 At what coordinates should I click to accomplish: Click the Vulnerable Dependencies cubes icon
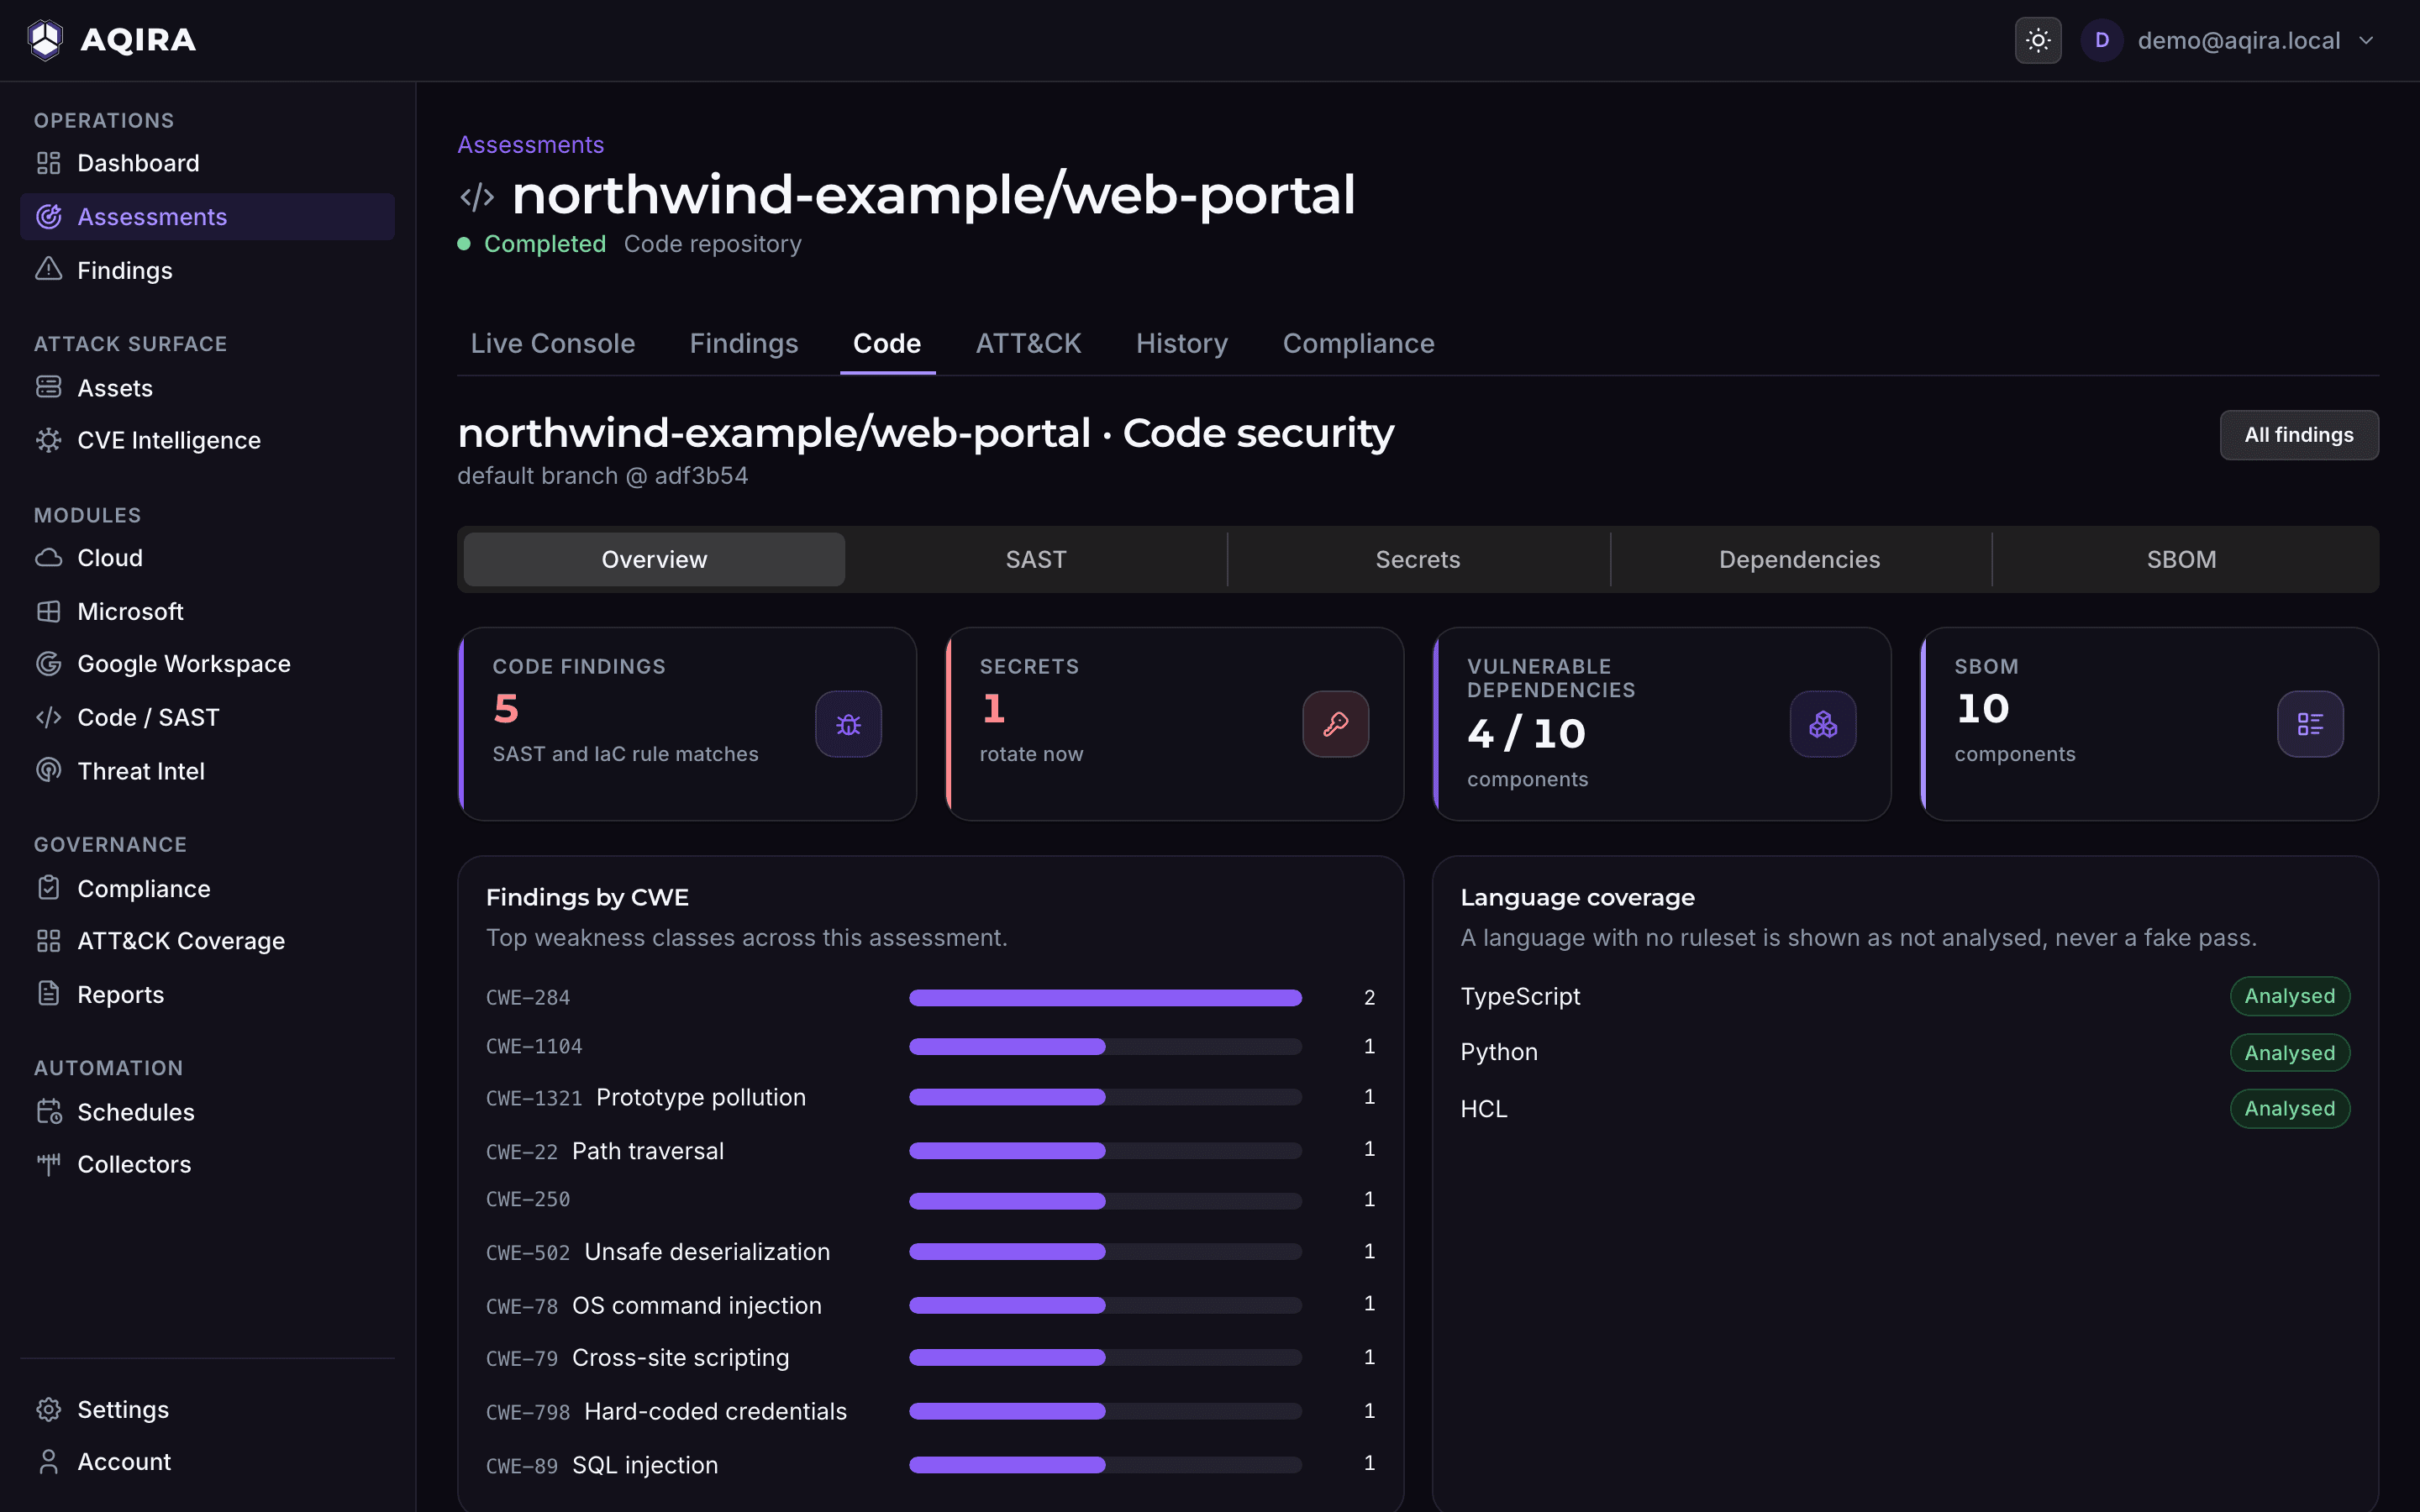(1822, 724)
